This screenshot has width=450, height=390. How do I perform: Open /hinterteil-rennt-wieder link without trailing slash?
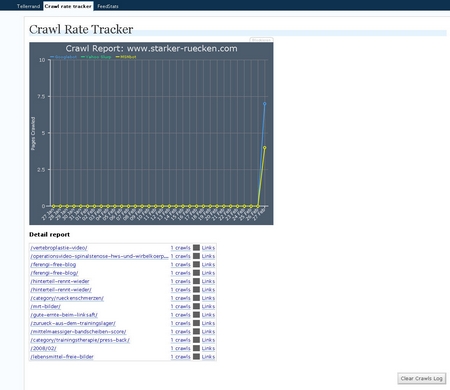click(60, 281)
